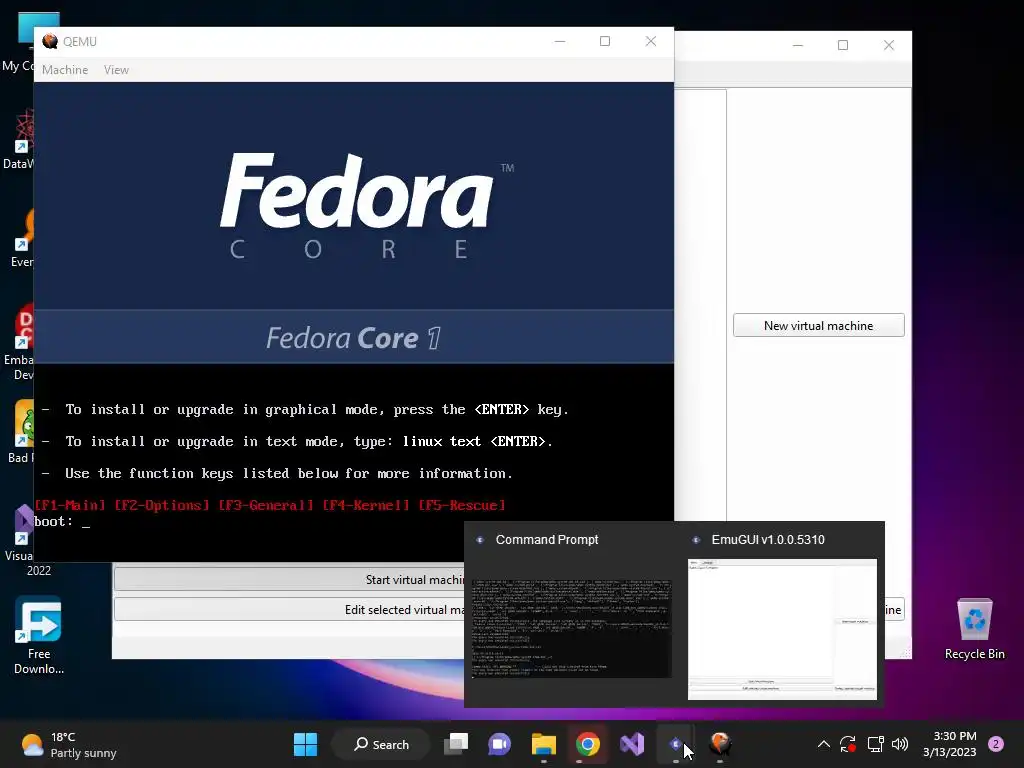Image resolution: width=1024 pixels, height=768 pixels.
Task: Open the Windows Start menu
Action: (x=305, y=744)
